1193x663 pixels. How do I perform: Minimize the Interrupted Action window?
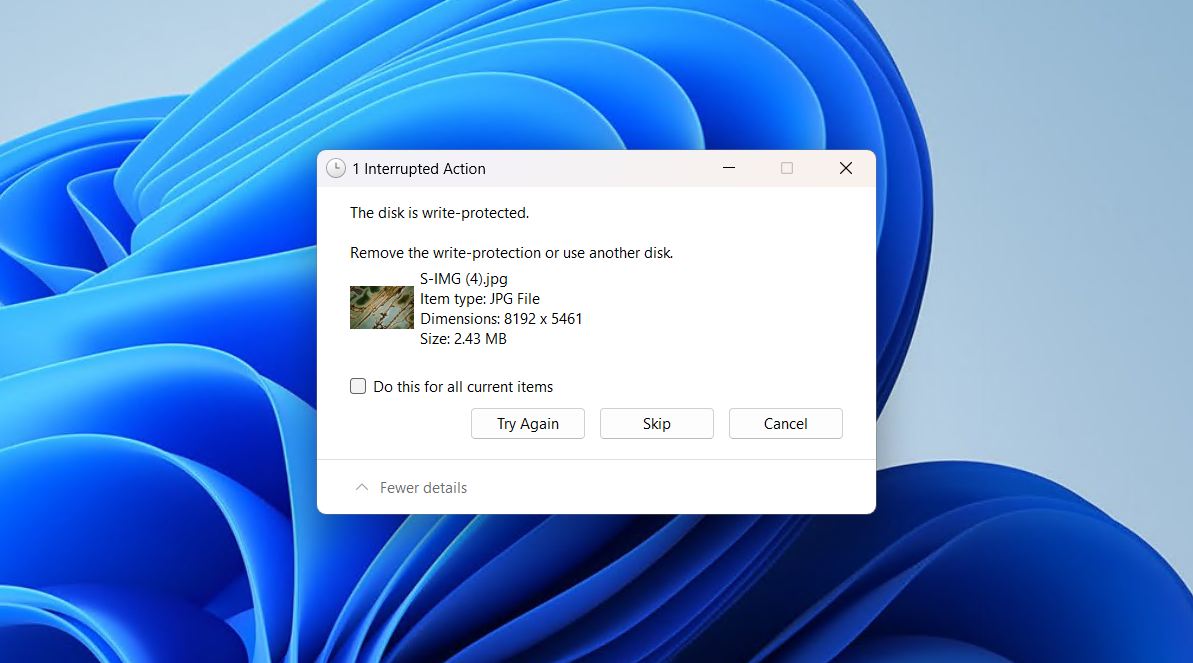pos(728,168)
